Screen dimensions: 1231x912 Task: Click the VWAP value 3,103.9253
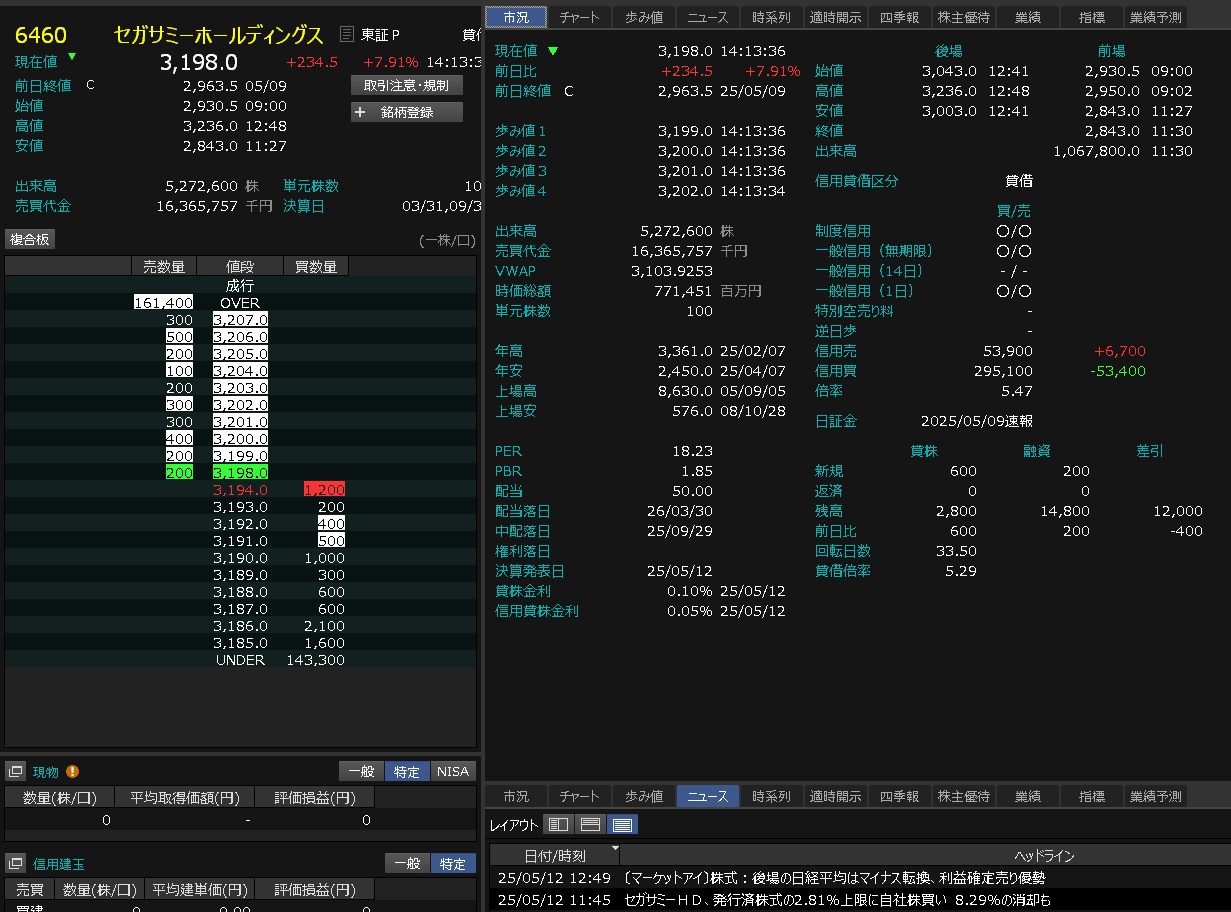(x=672, y=271)
